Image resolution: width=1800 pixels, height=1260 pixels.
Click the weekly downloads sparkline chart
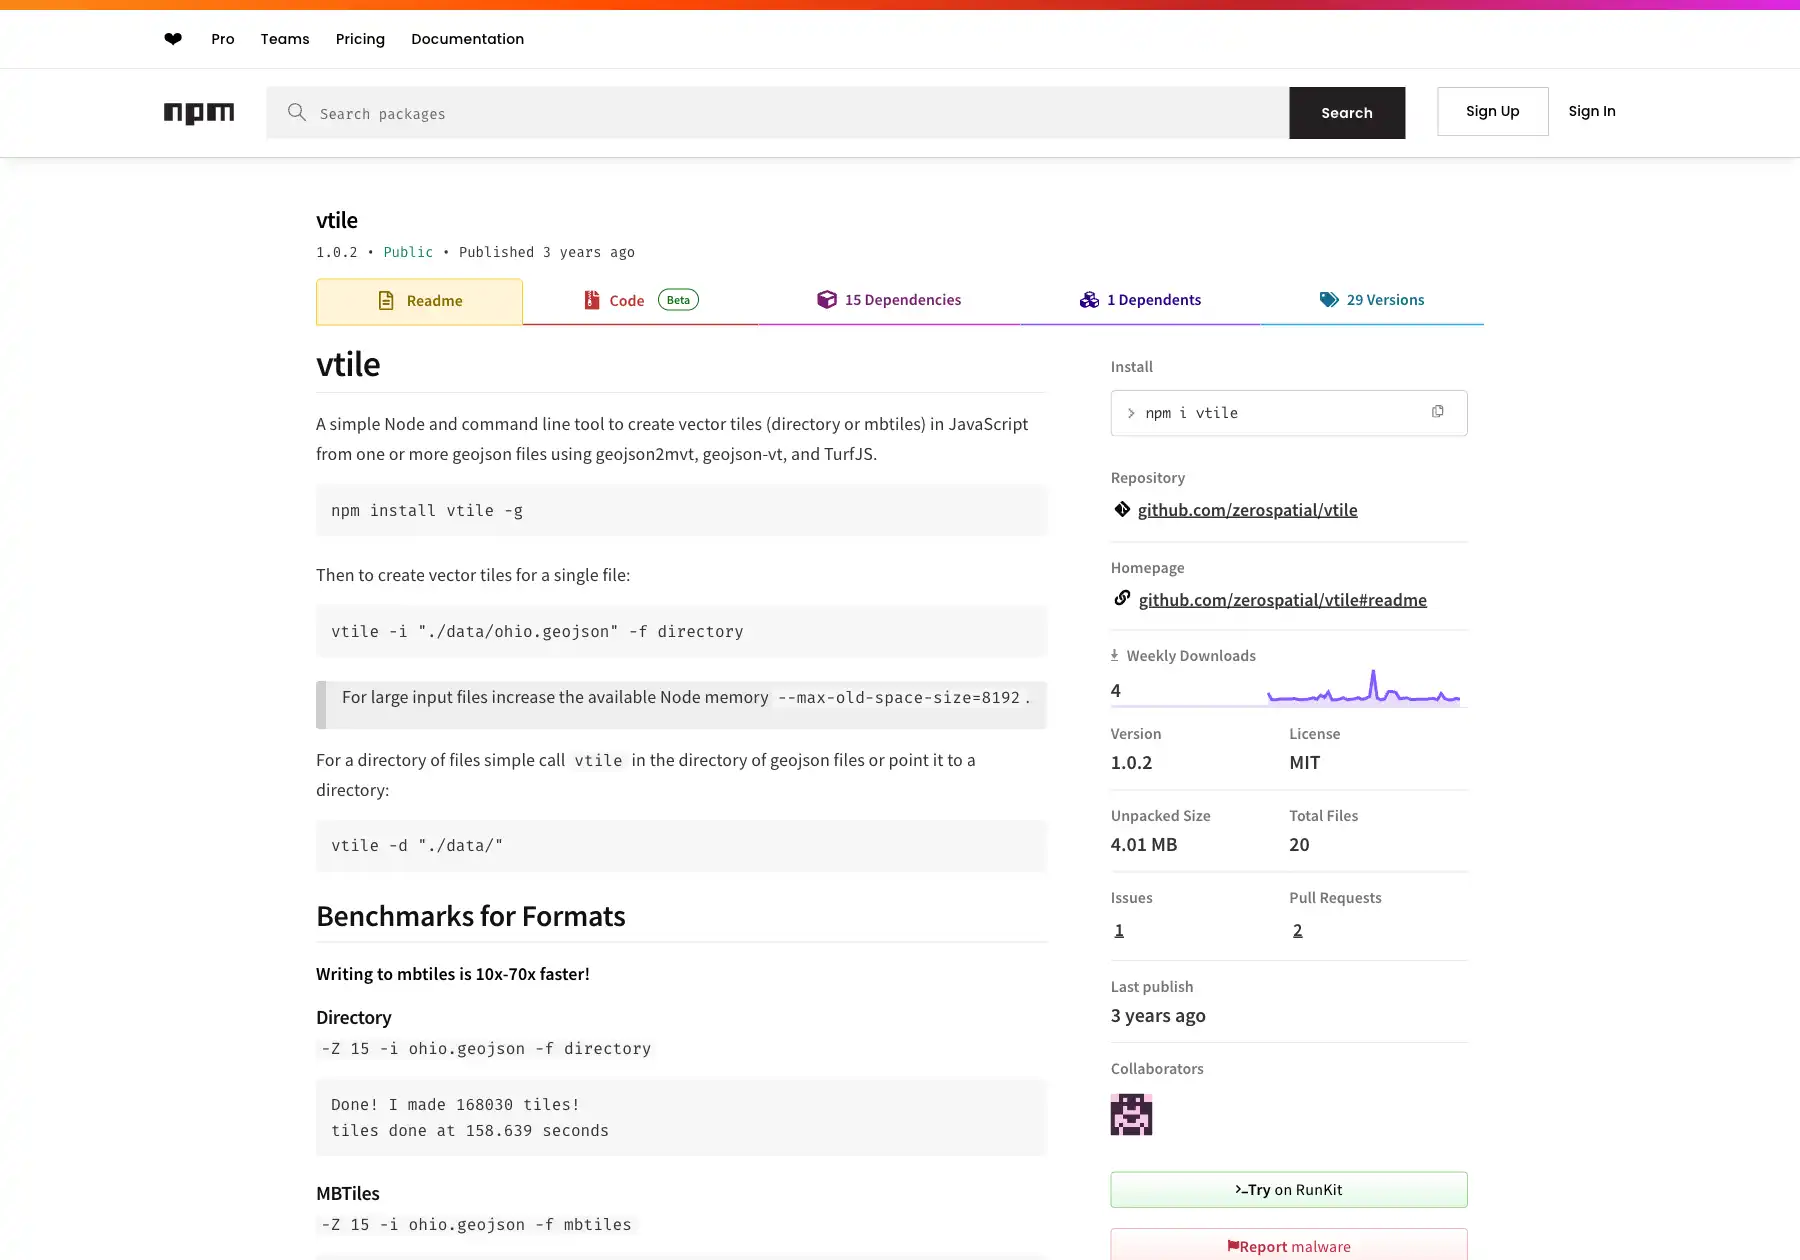tap(1363, 689)
